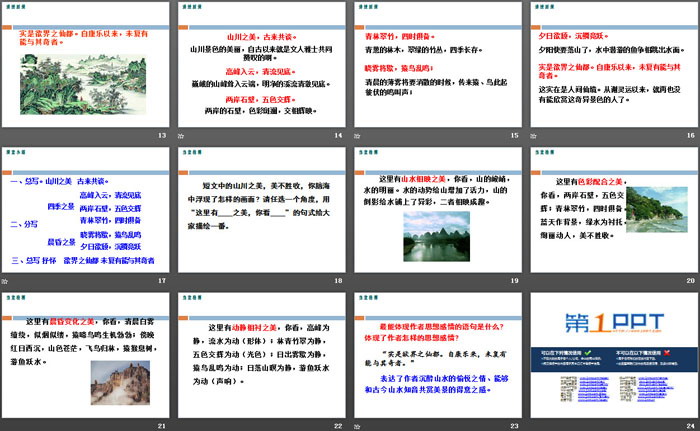This screenshot has width=700, height=431.
Task: Play animation preview star under slide 23
Action: (x=357, y=427)
